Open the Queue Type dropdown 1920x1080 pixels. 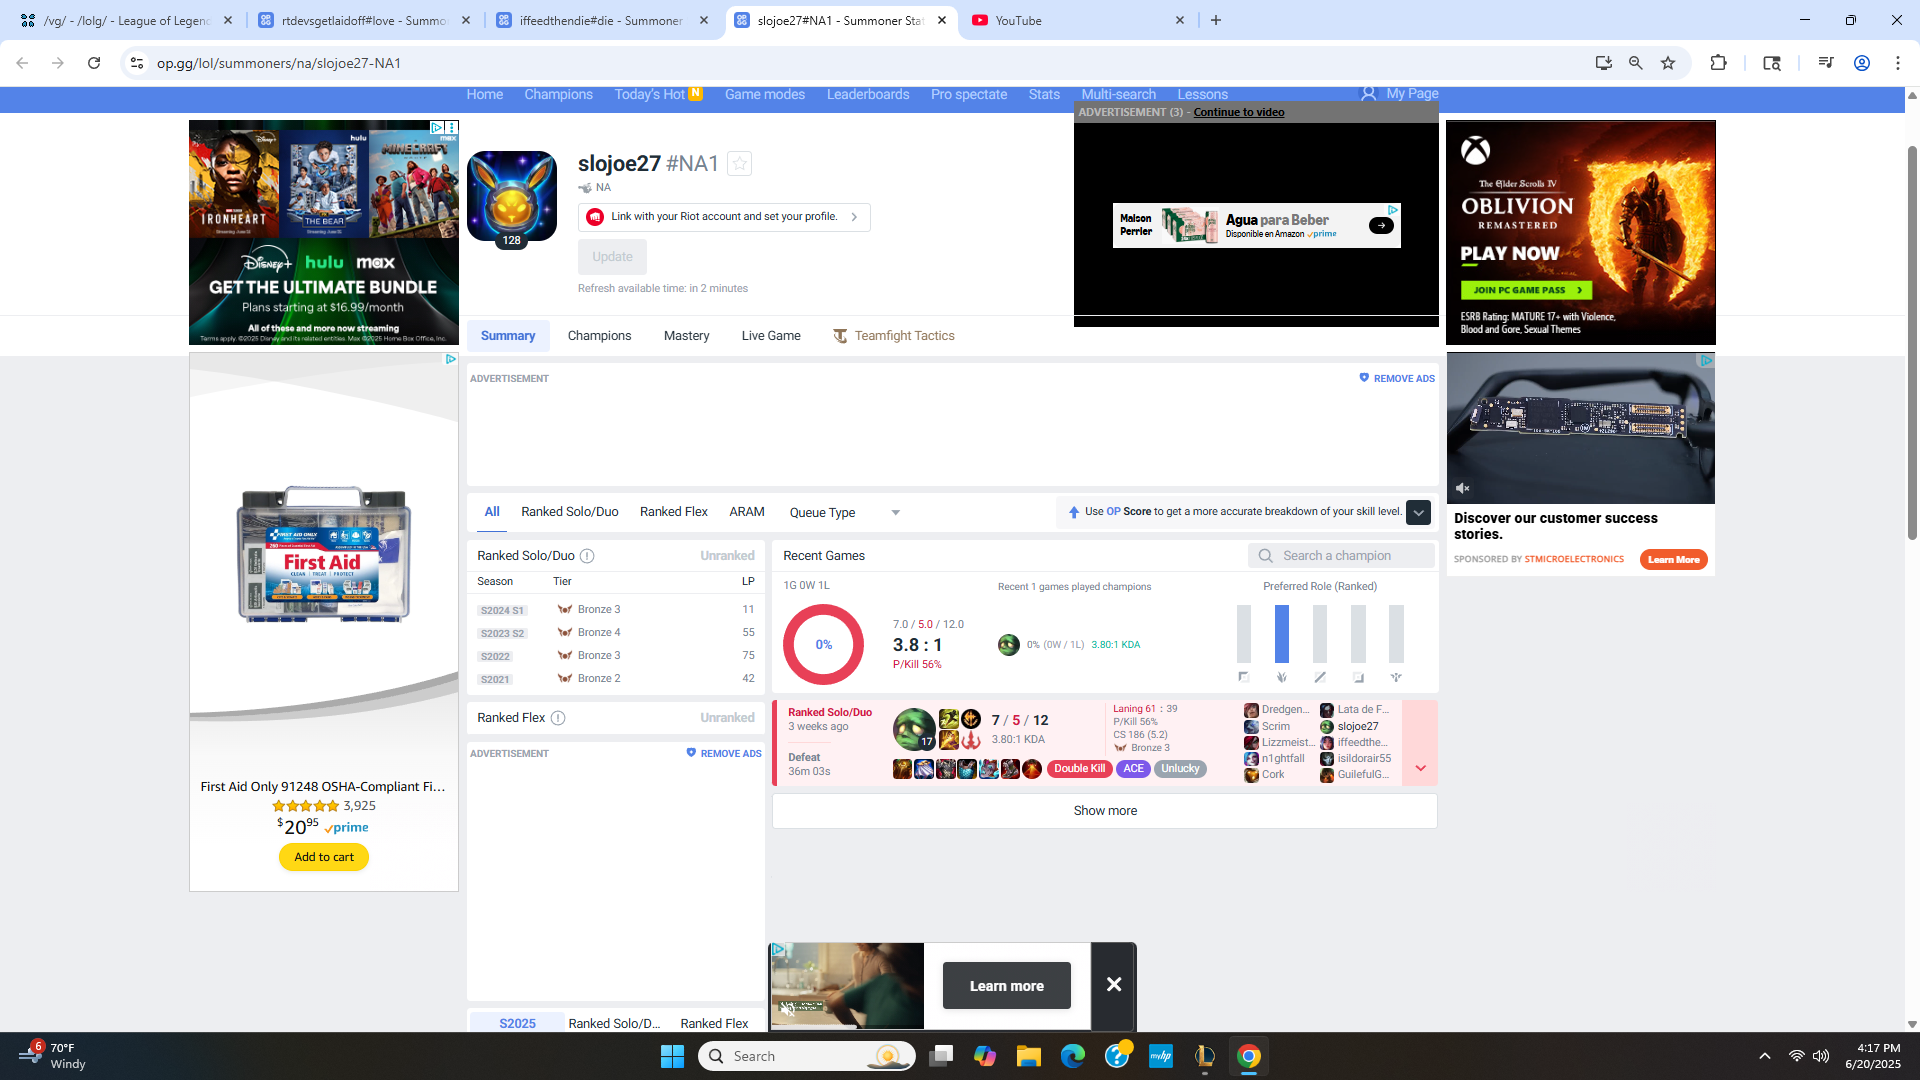pyautogui.click(x=845, y=513)
